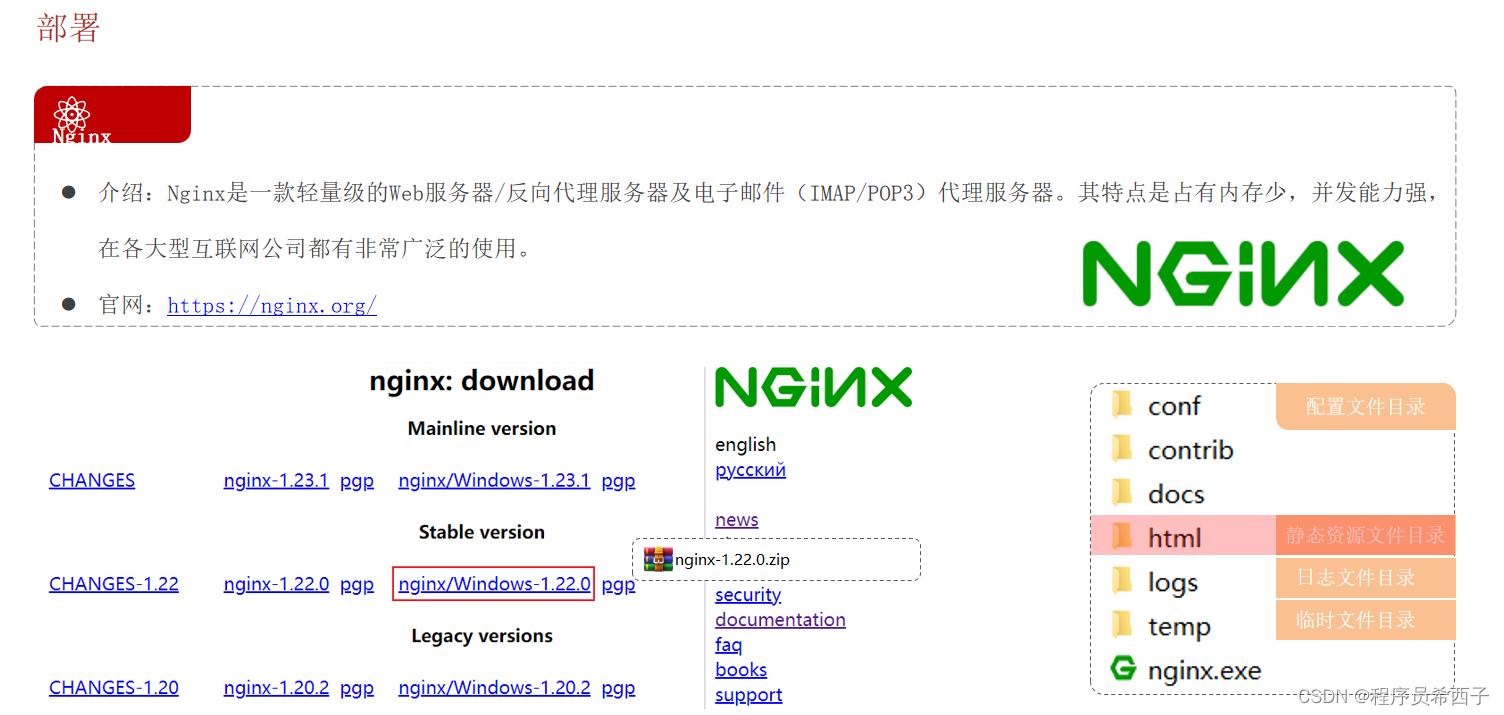Select the nginx-1.22.0.zip file name
Screen dimensions: 1504x715
coord(732,560)
